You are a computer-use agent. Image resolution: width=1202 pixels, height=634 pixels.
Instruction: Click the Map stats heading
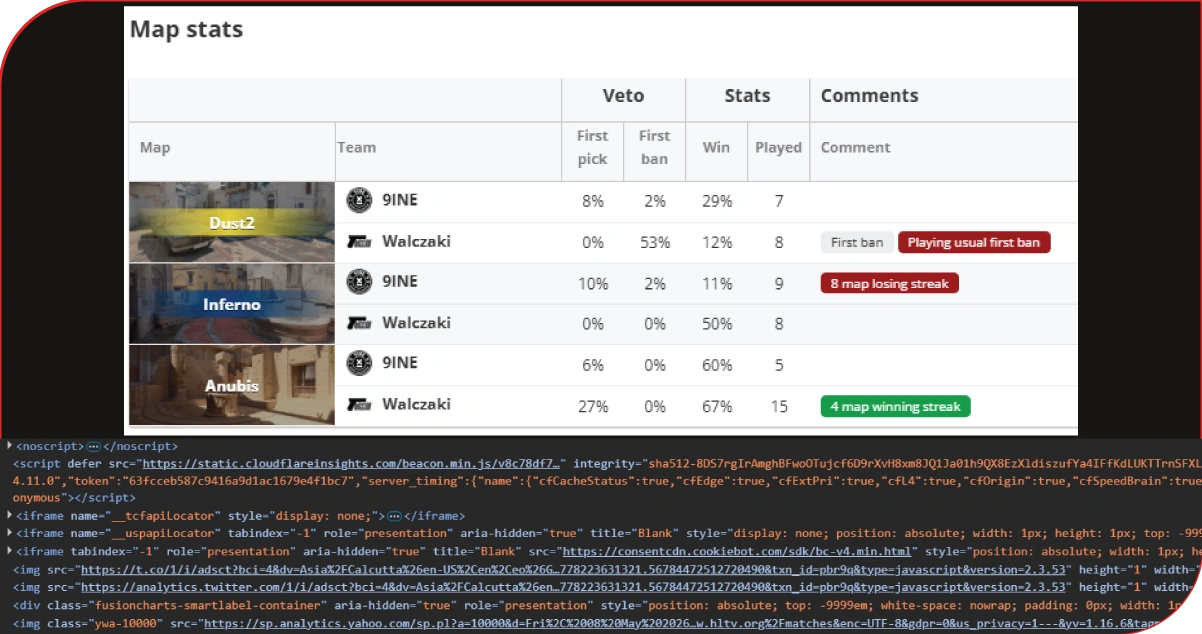(186, 29)
